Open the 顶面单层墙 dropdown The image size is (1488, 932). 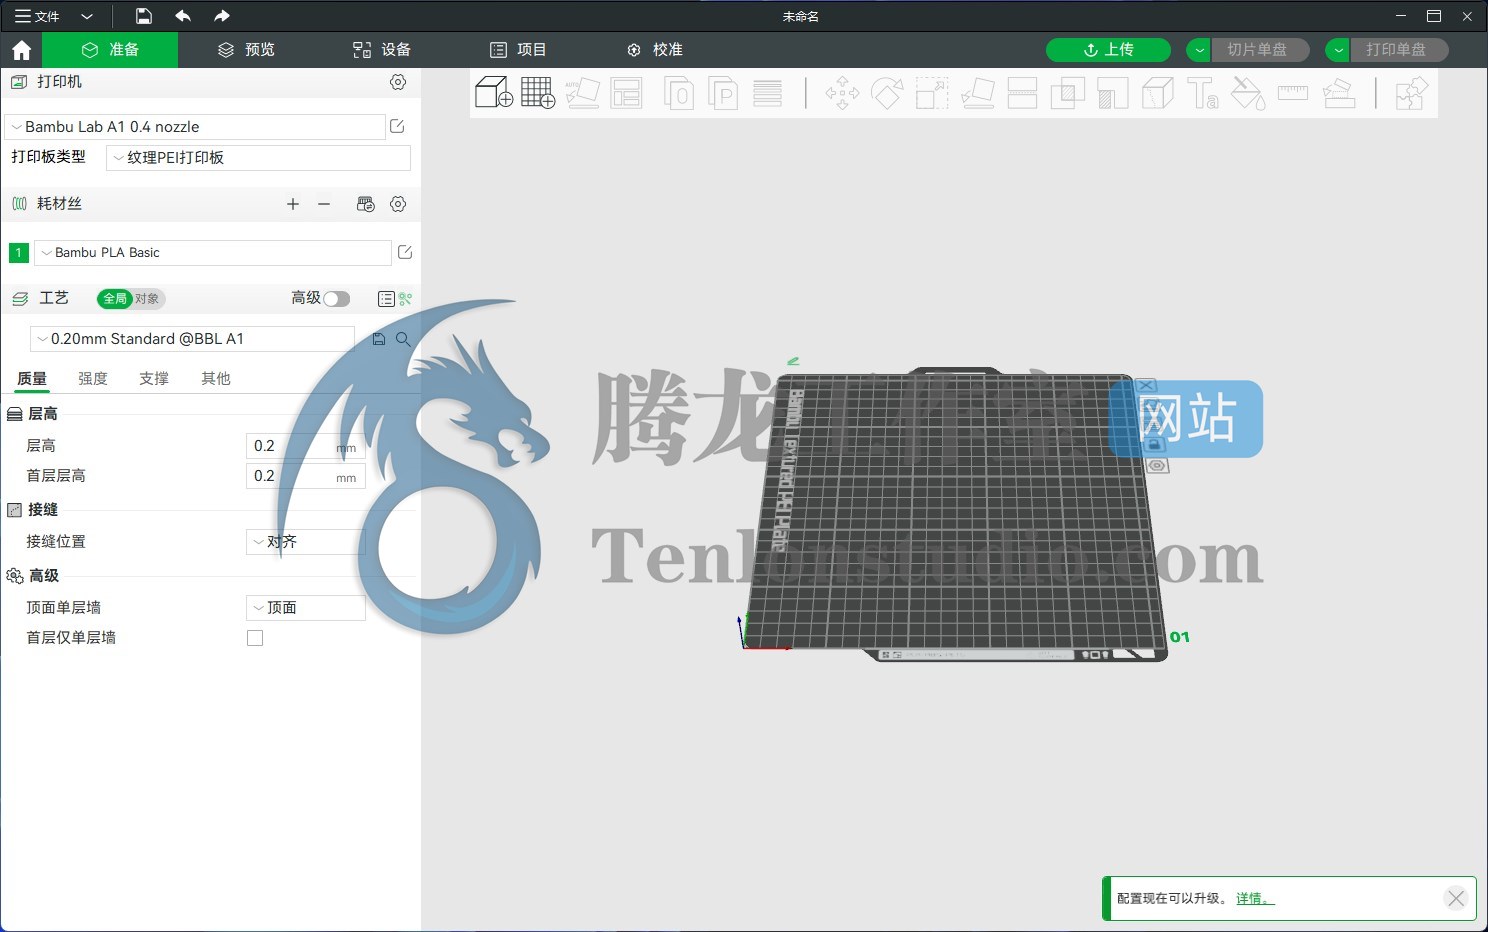coord(306,608)
